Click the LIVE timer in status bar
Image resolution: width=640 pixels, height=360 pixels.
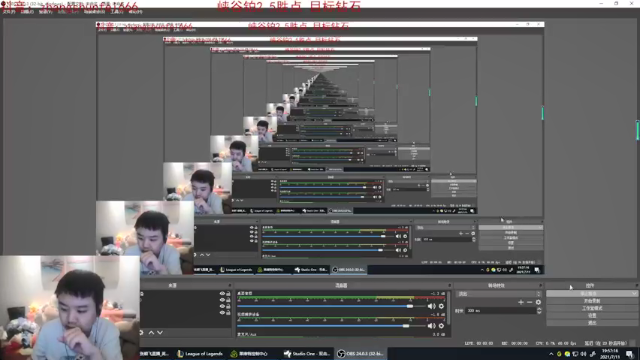[479, 343]
